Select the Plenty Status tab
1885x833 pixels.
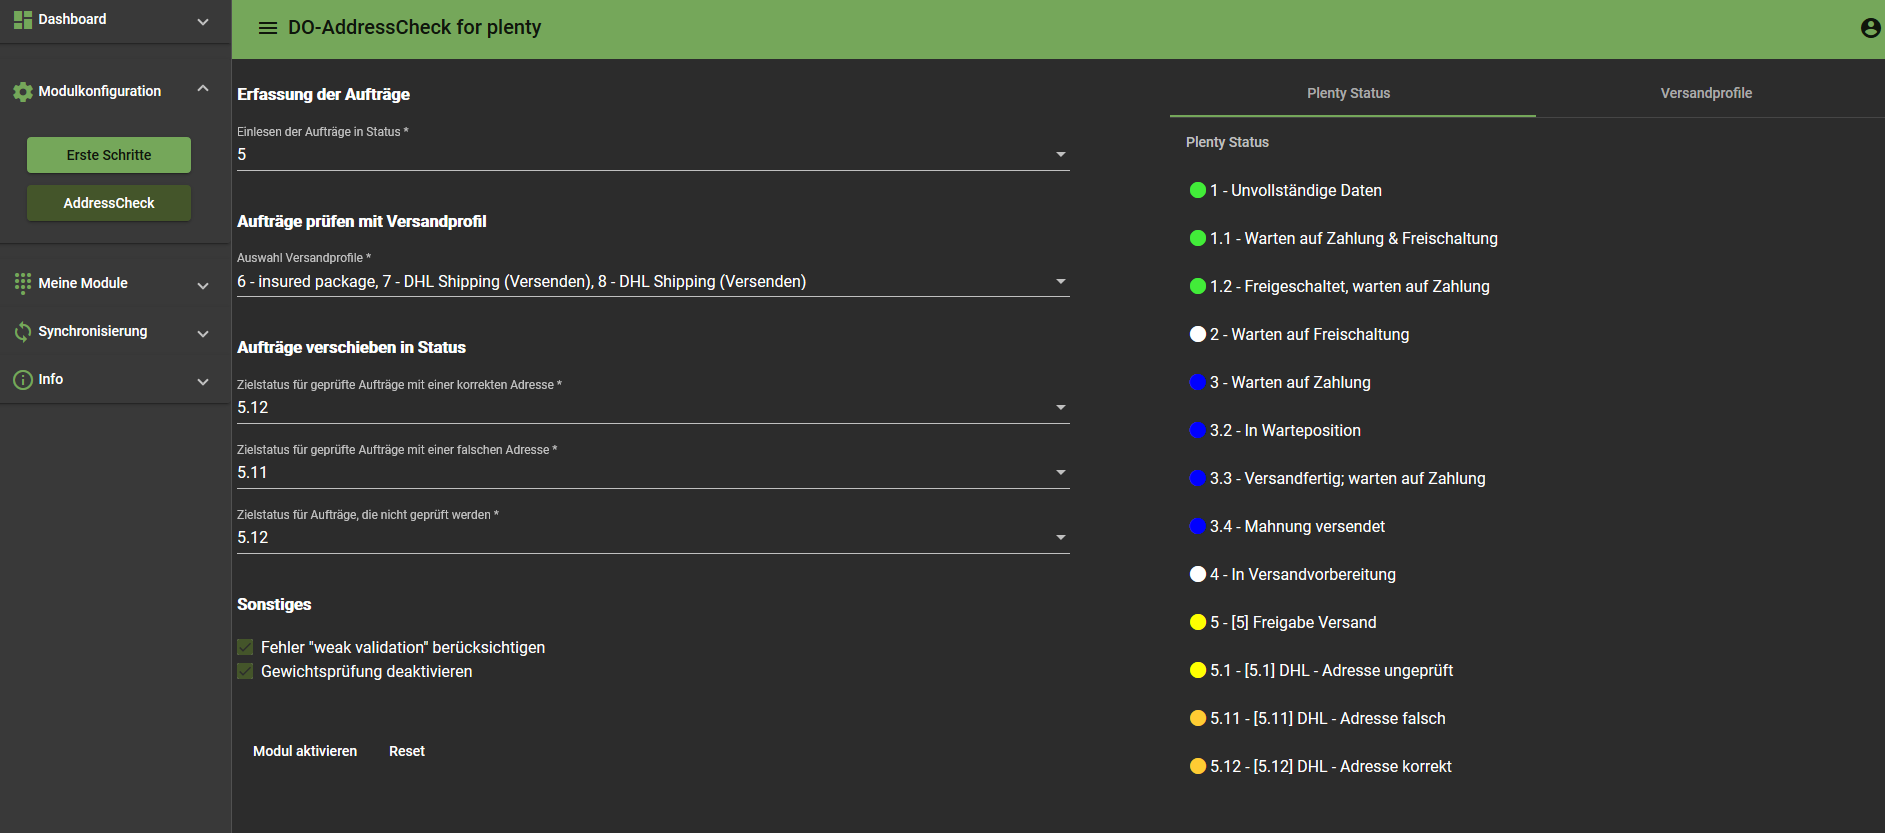tap(1348, 93)
